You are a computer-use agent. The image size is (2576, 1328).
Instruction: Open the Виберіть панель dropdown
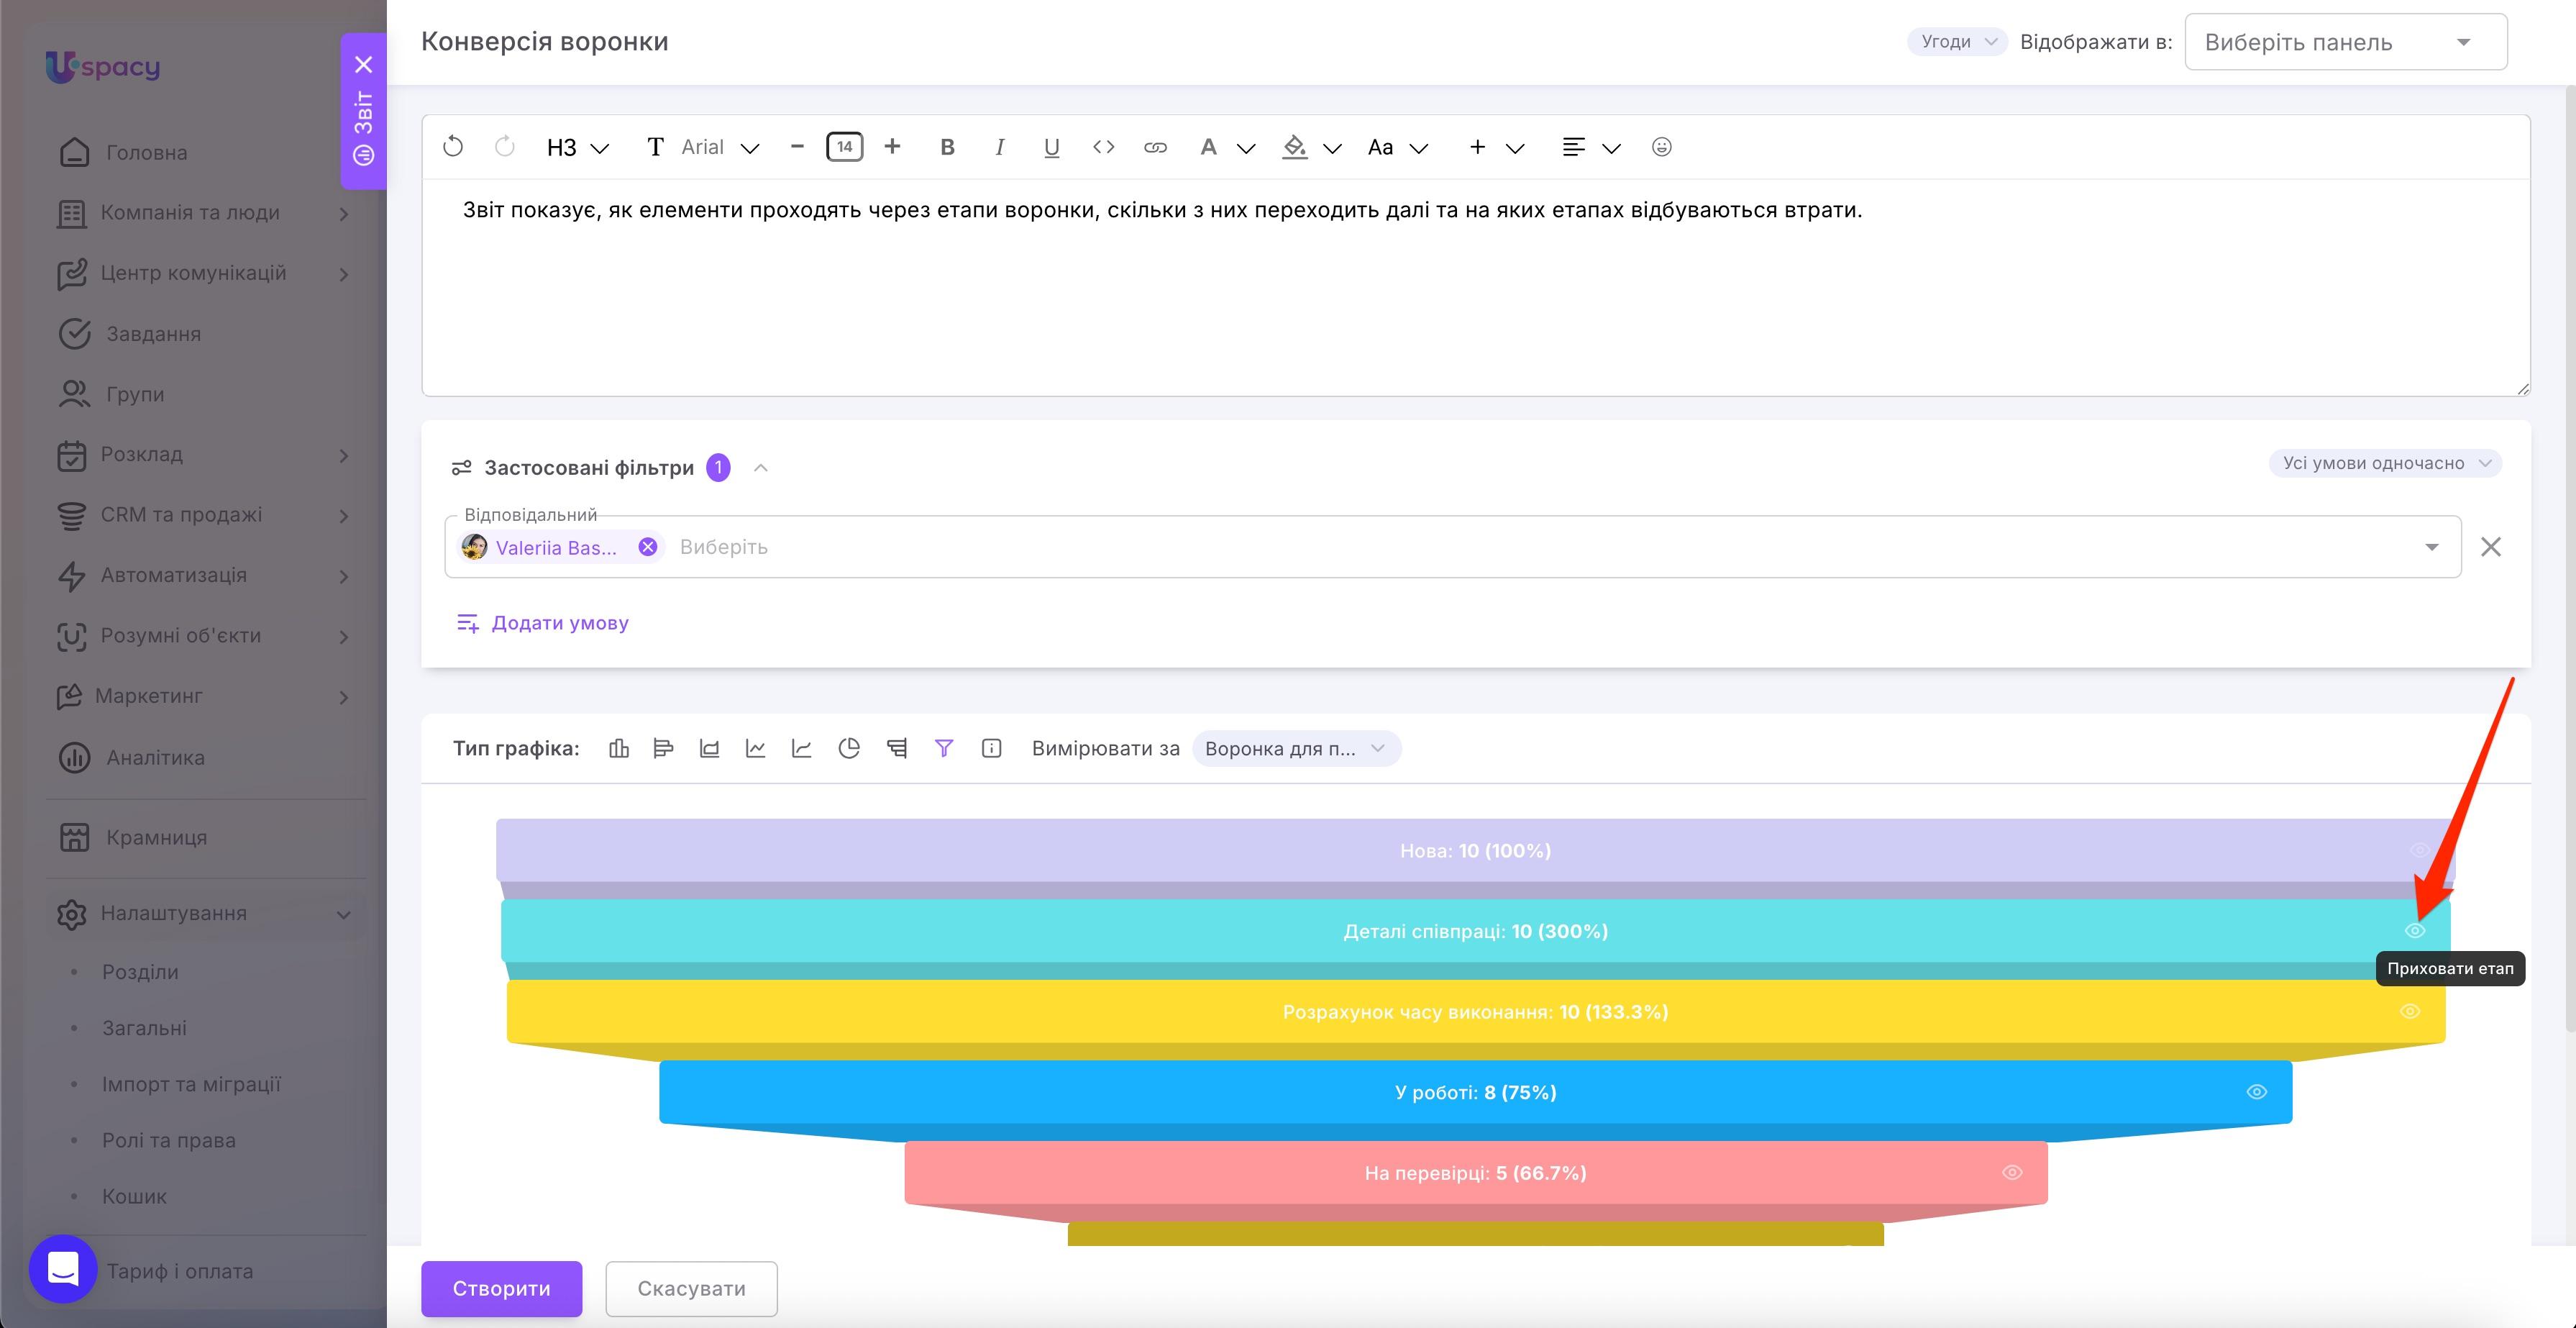coord(2346,42)
